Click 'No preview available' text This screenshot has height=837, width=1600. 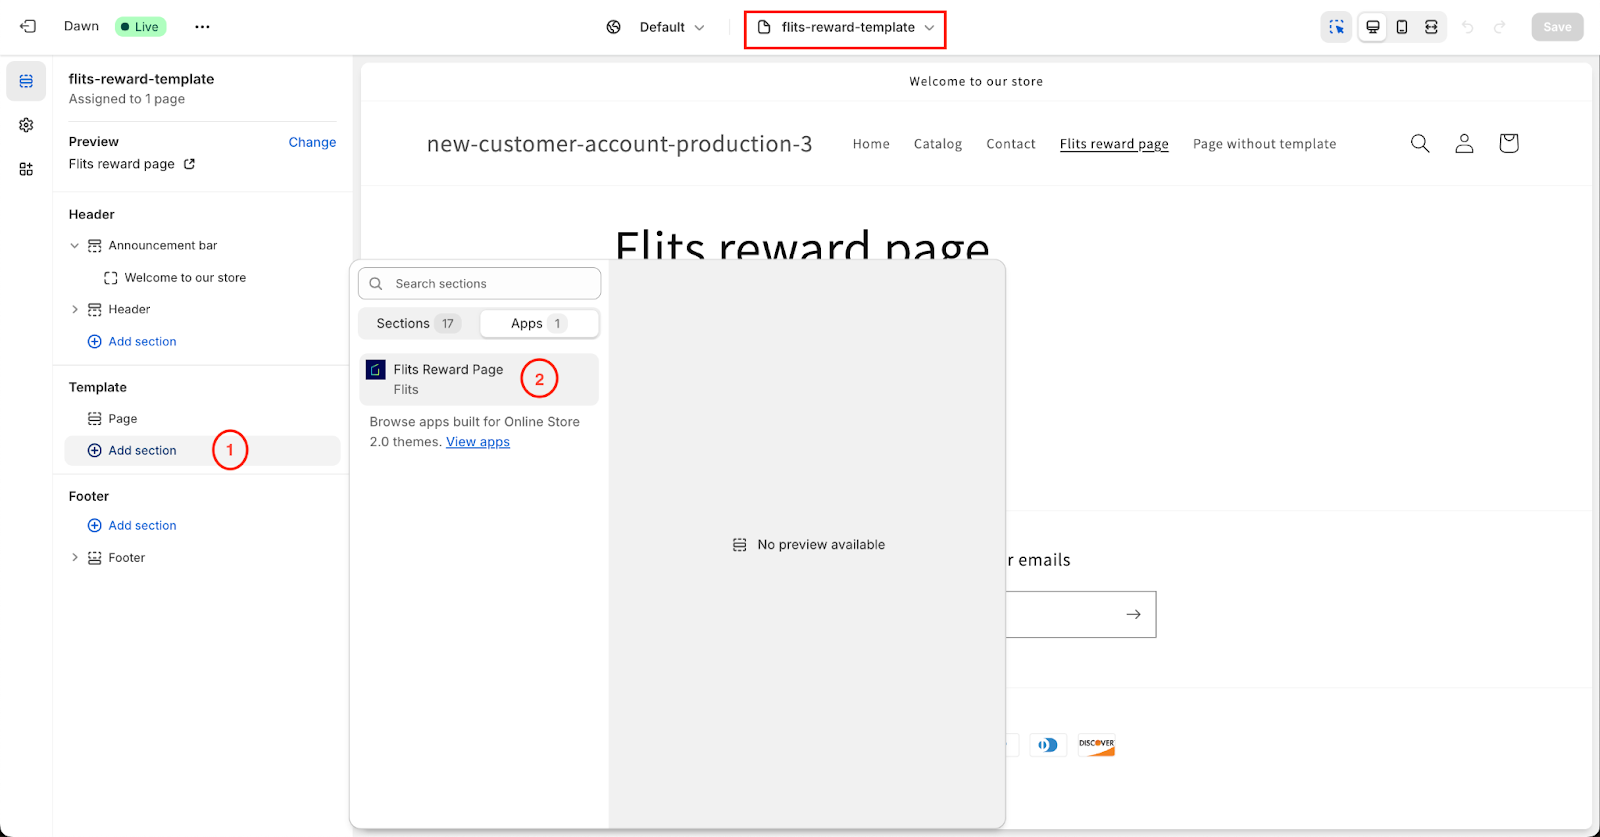821,545
